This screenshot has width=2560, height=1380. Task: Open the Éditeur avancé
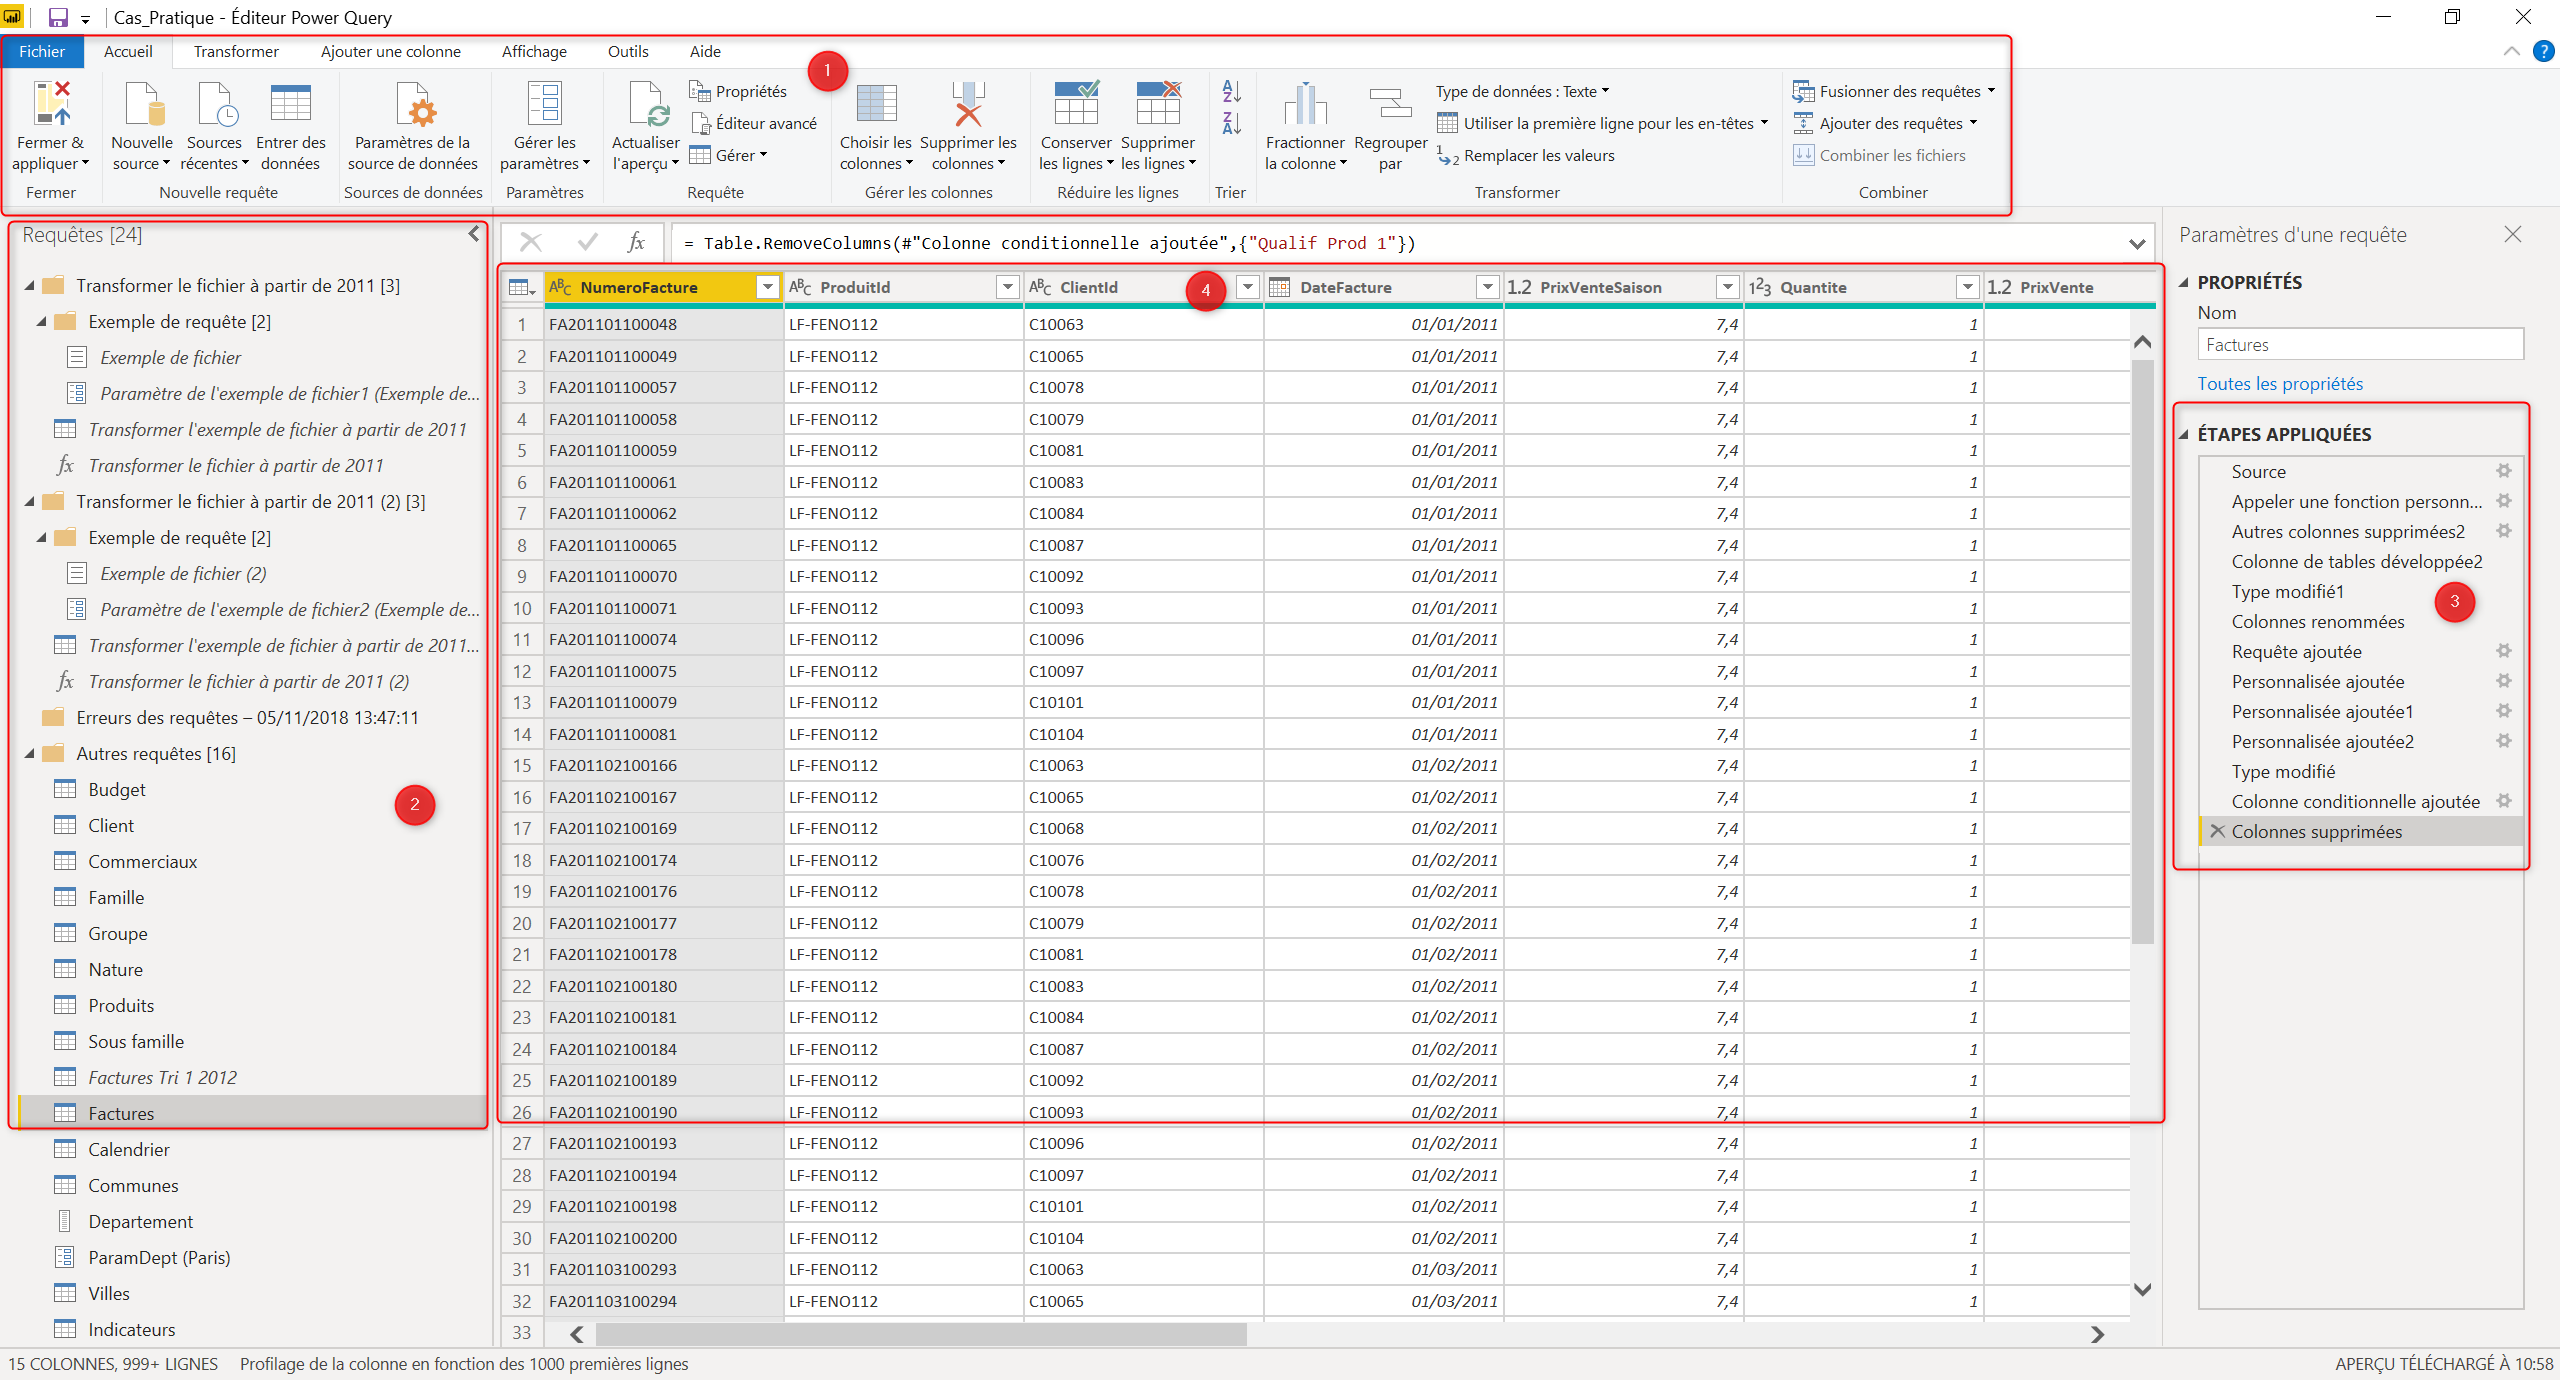click(754, 123)
